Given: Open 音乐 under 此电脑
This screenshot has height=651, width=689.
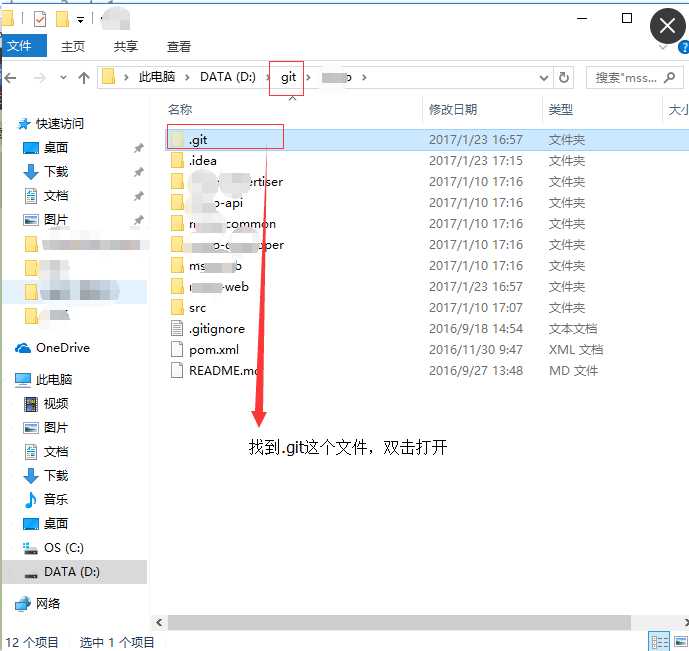Looking at the screenshot, I should coord(55,499).
